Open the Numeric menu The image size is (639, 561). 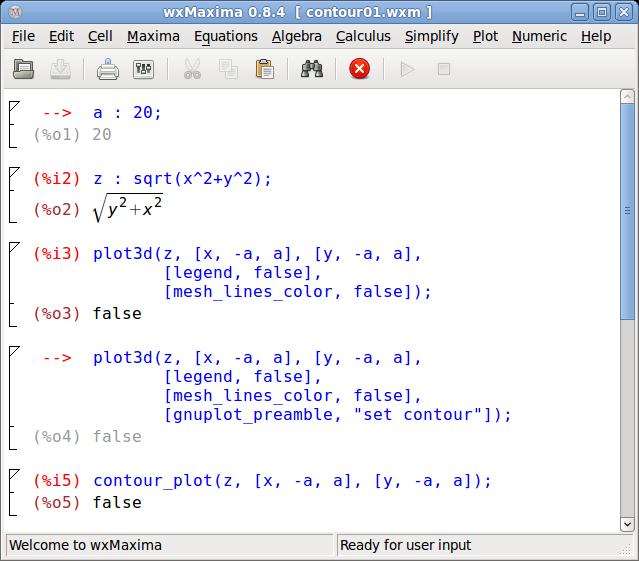pos(539,36)
